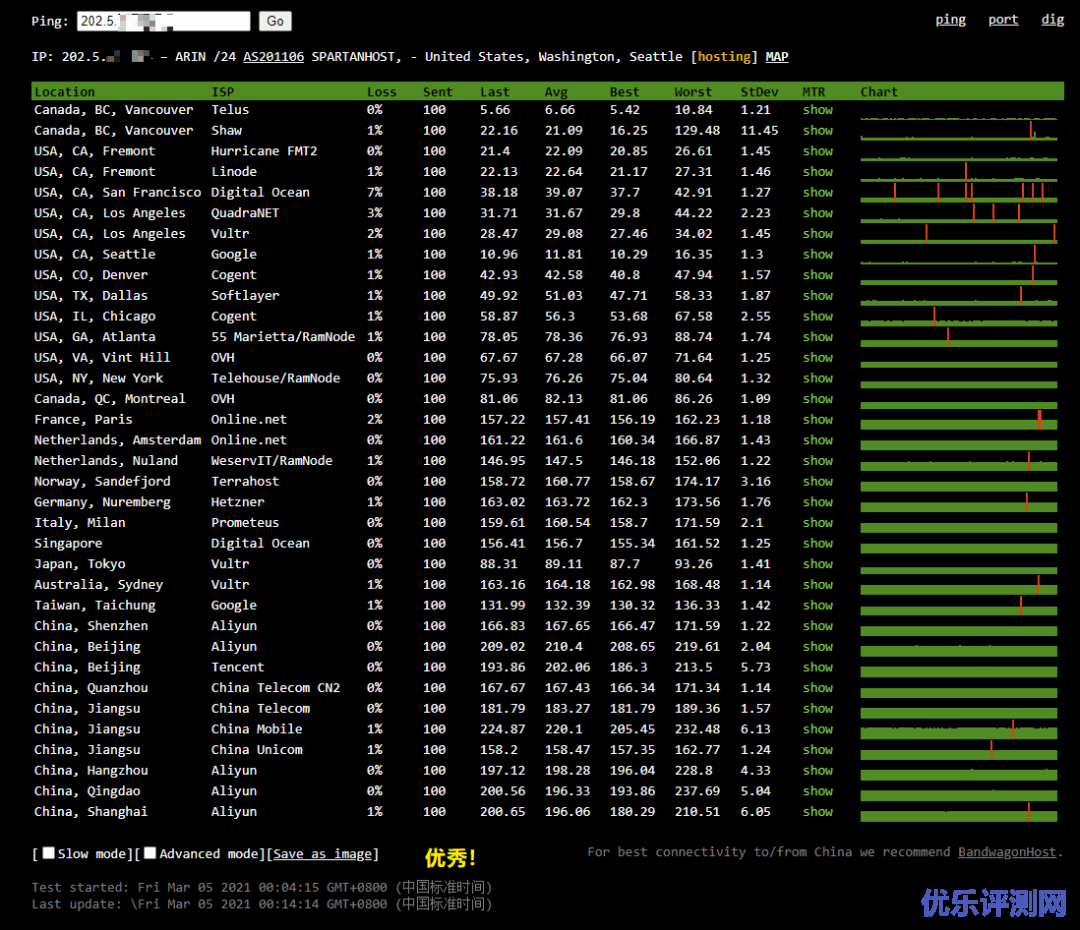Show MTR for Japan, Tokyo row

click(x=818, y=564)
